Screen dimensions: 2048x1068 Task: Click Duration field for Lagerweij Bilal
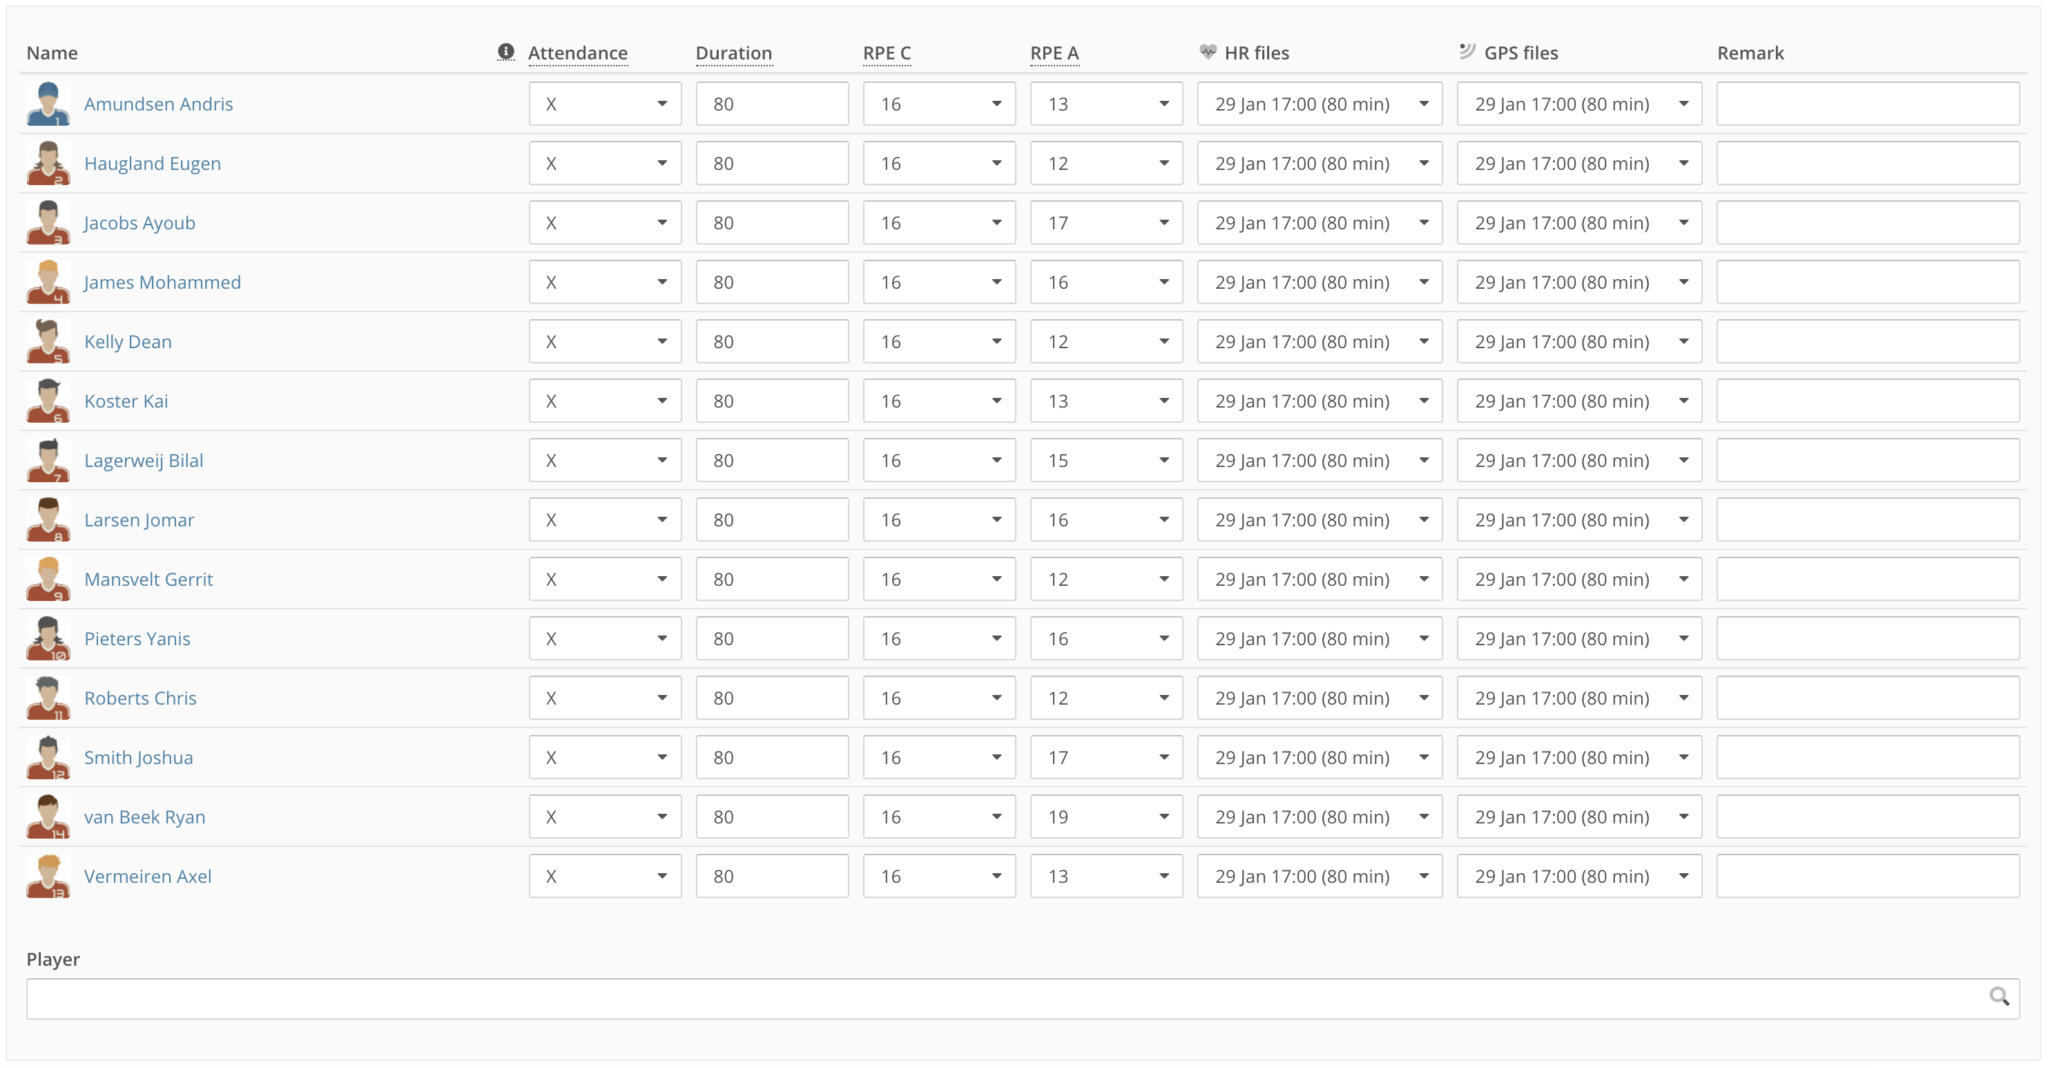coord(772,461)
